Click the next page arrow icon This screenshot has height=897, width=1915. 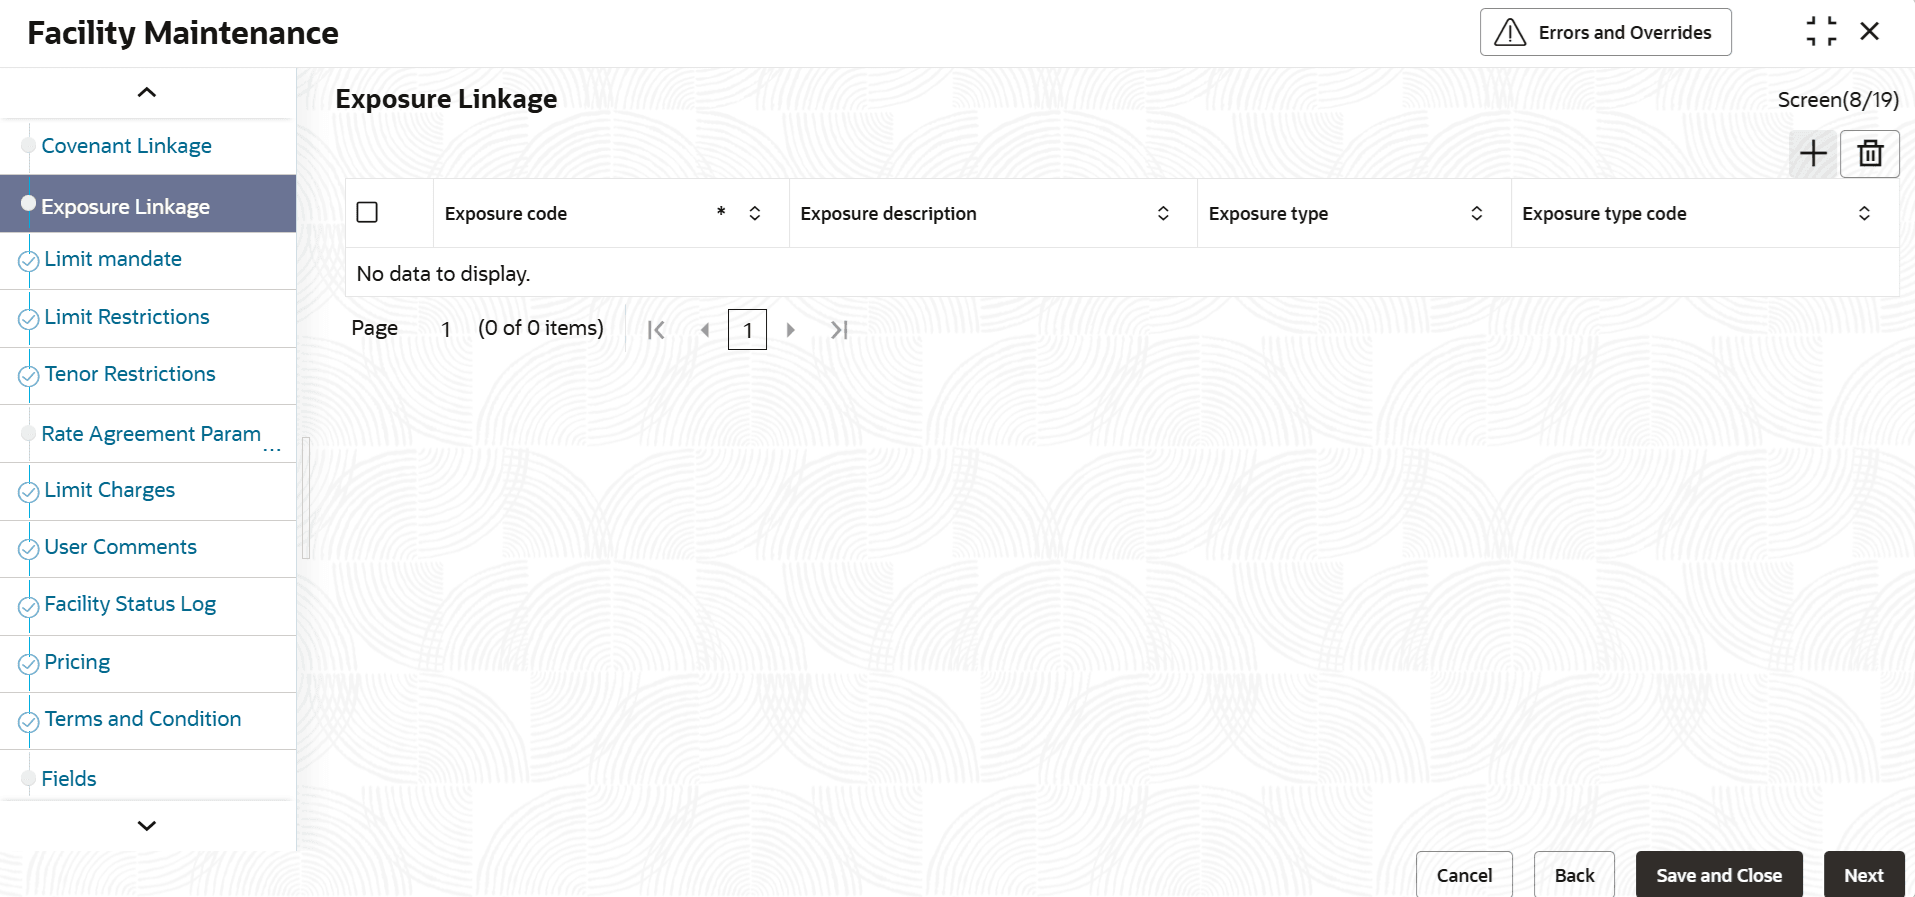[x=790, y=330]
